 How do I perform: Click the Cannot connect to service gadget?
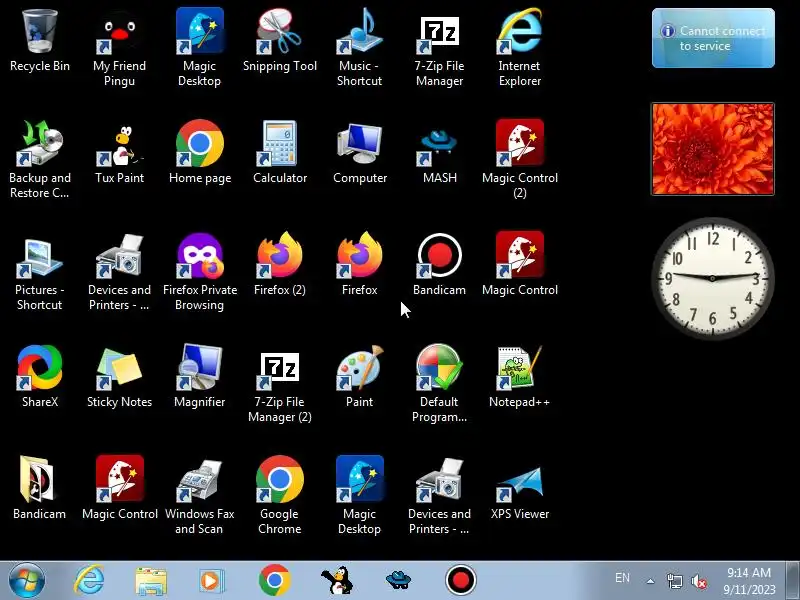click(713, 38)
